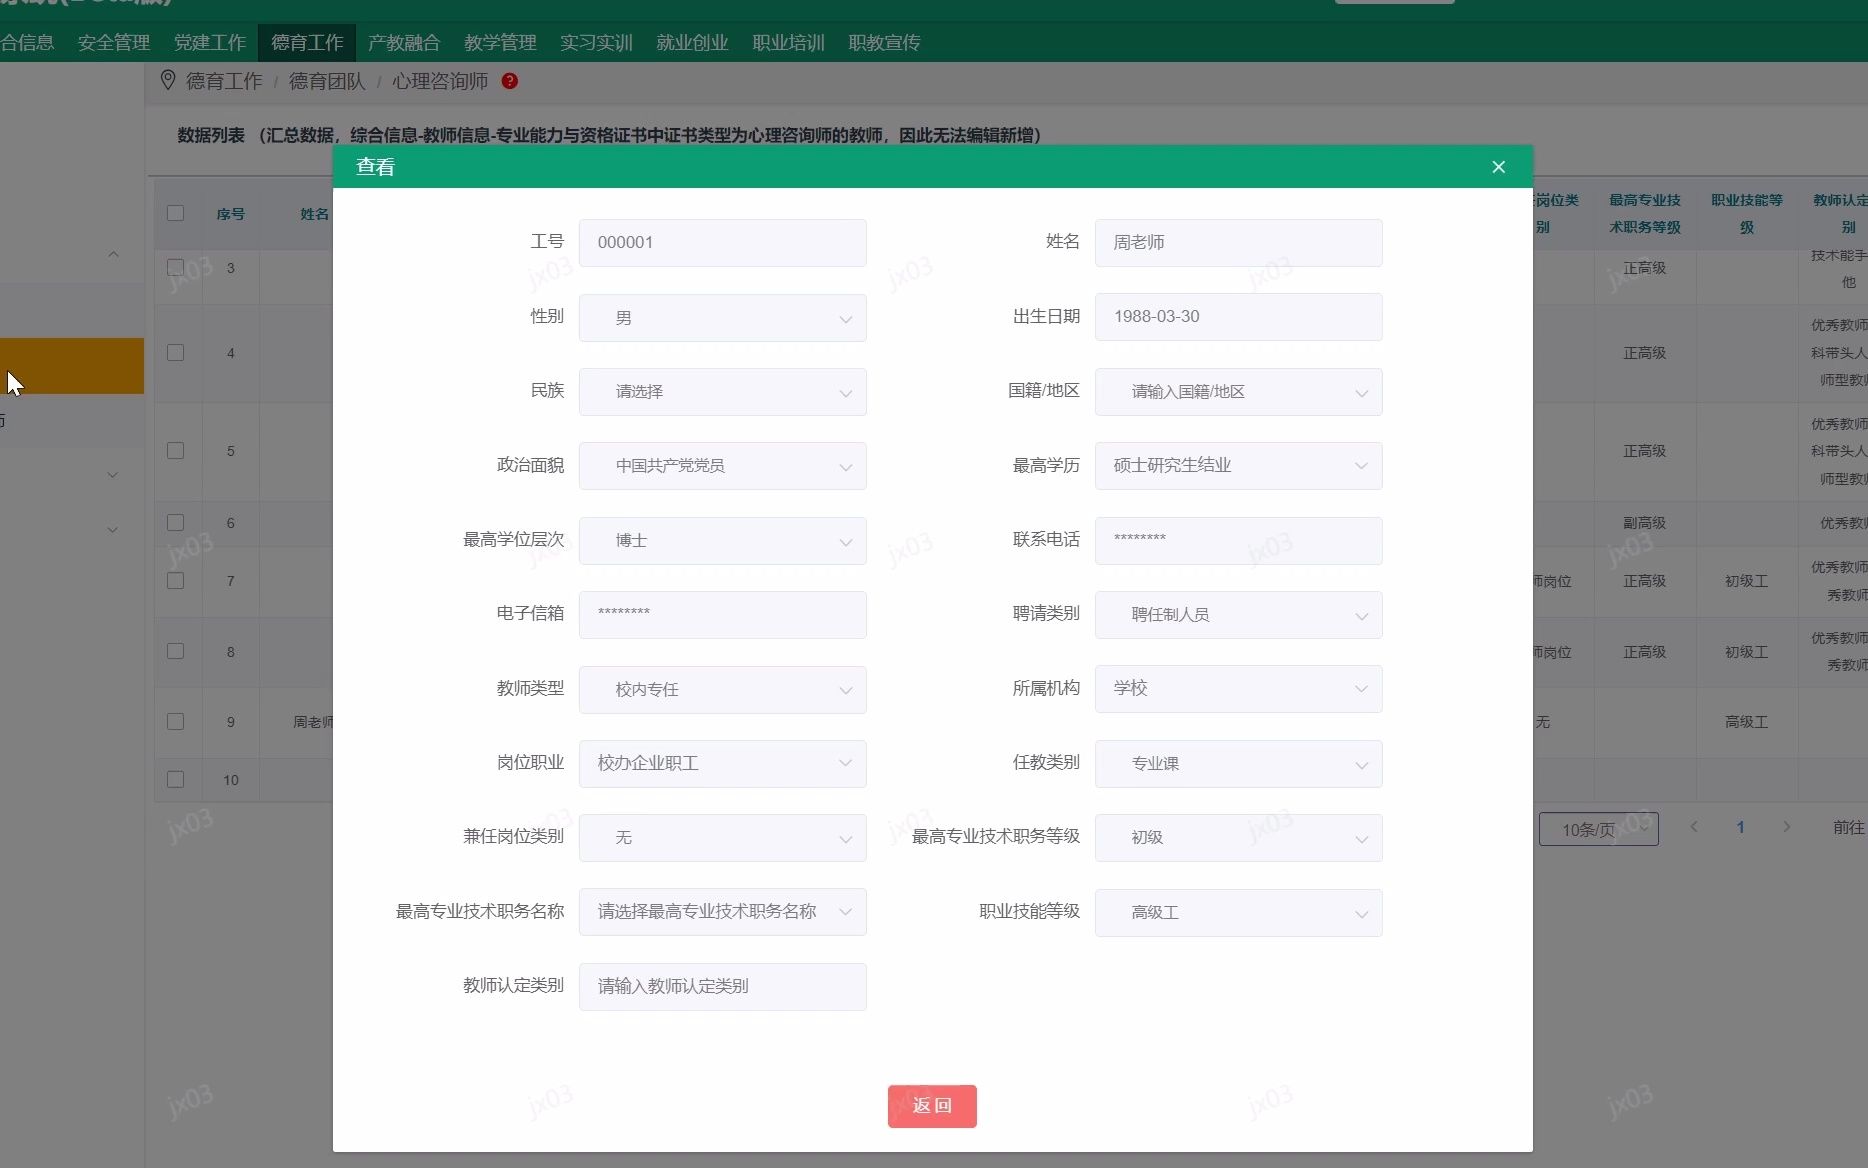
Task: Click the 教师认定类别 input field
Action: click(722, 986)
